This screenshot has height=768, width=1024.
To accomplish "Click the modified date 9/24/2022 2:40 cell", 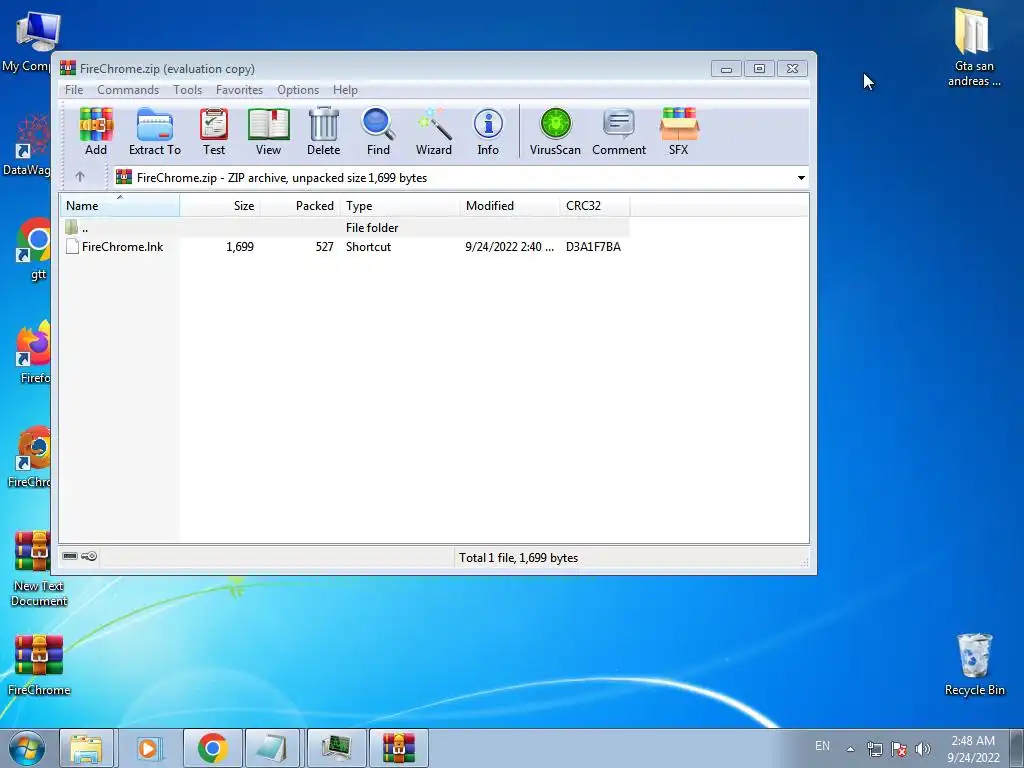I will pos(509,247).
